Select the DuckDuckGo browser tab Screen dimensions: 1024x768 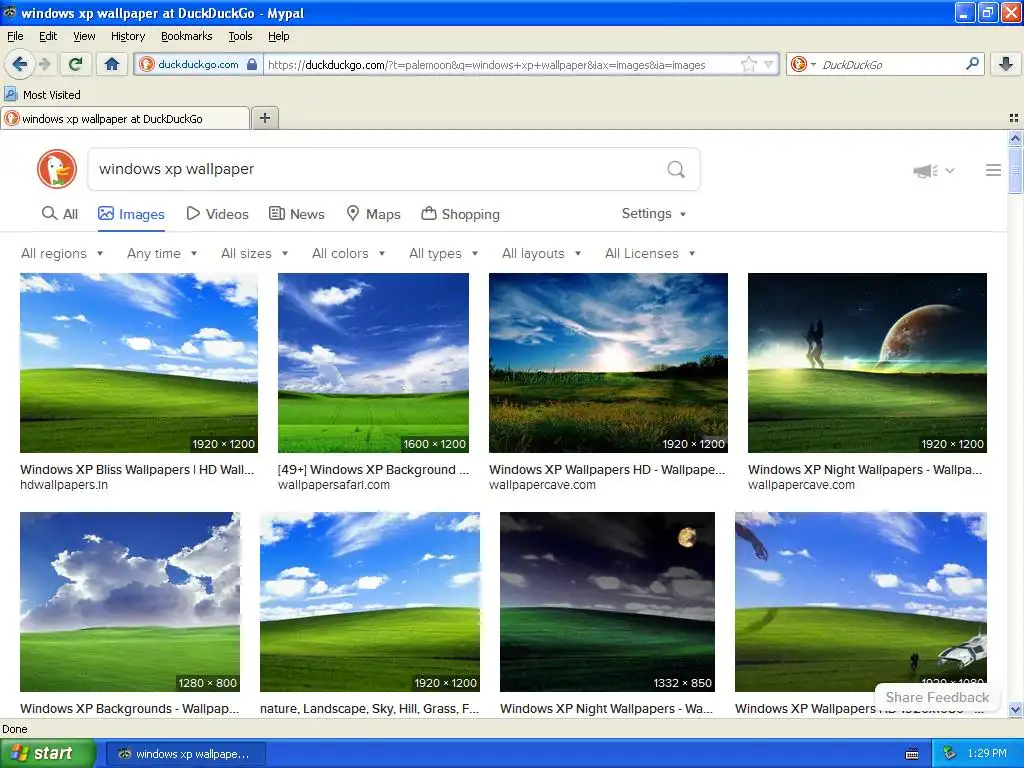pyautogui.click(x=125, y=118)
